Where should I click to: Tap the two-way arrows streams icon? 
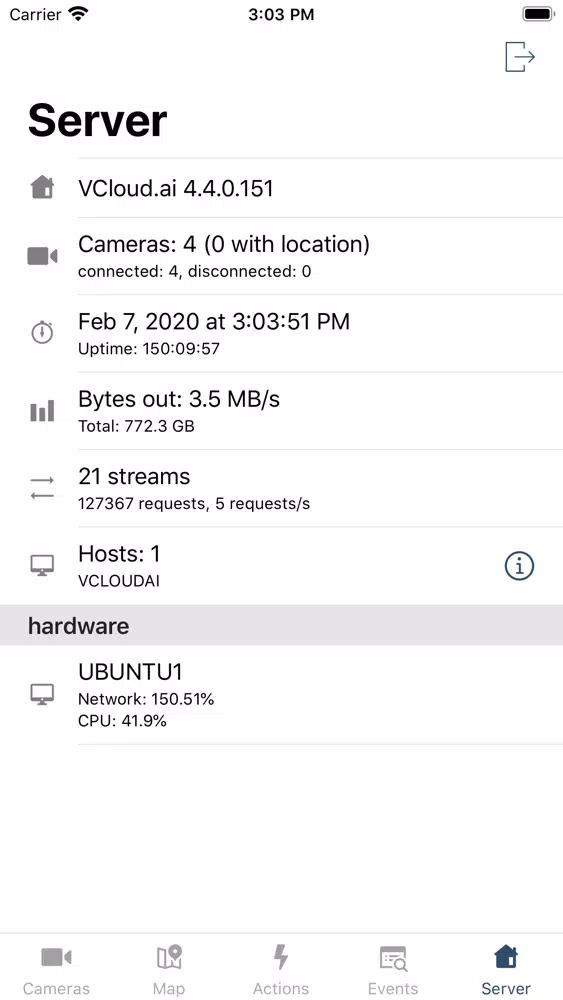[x=42, y=489]
